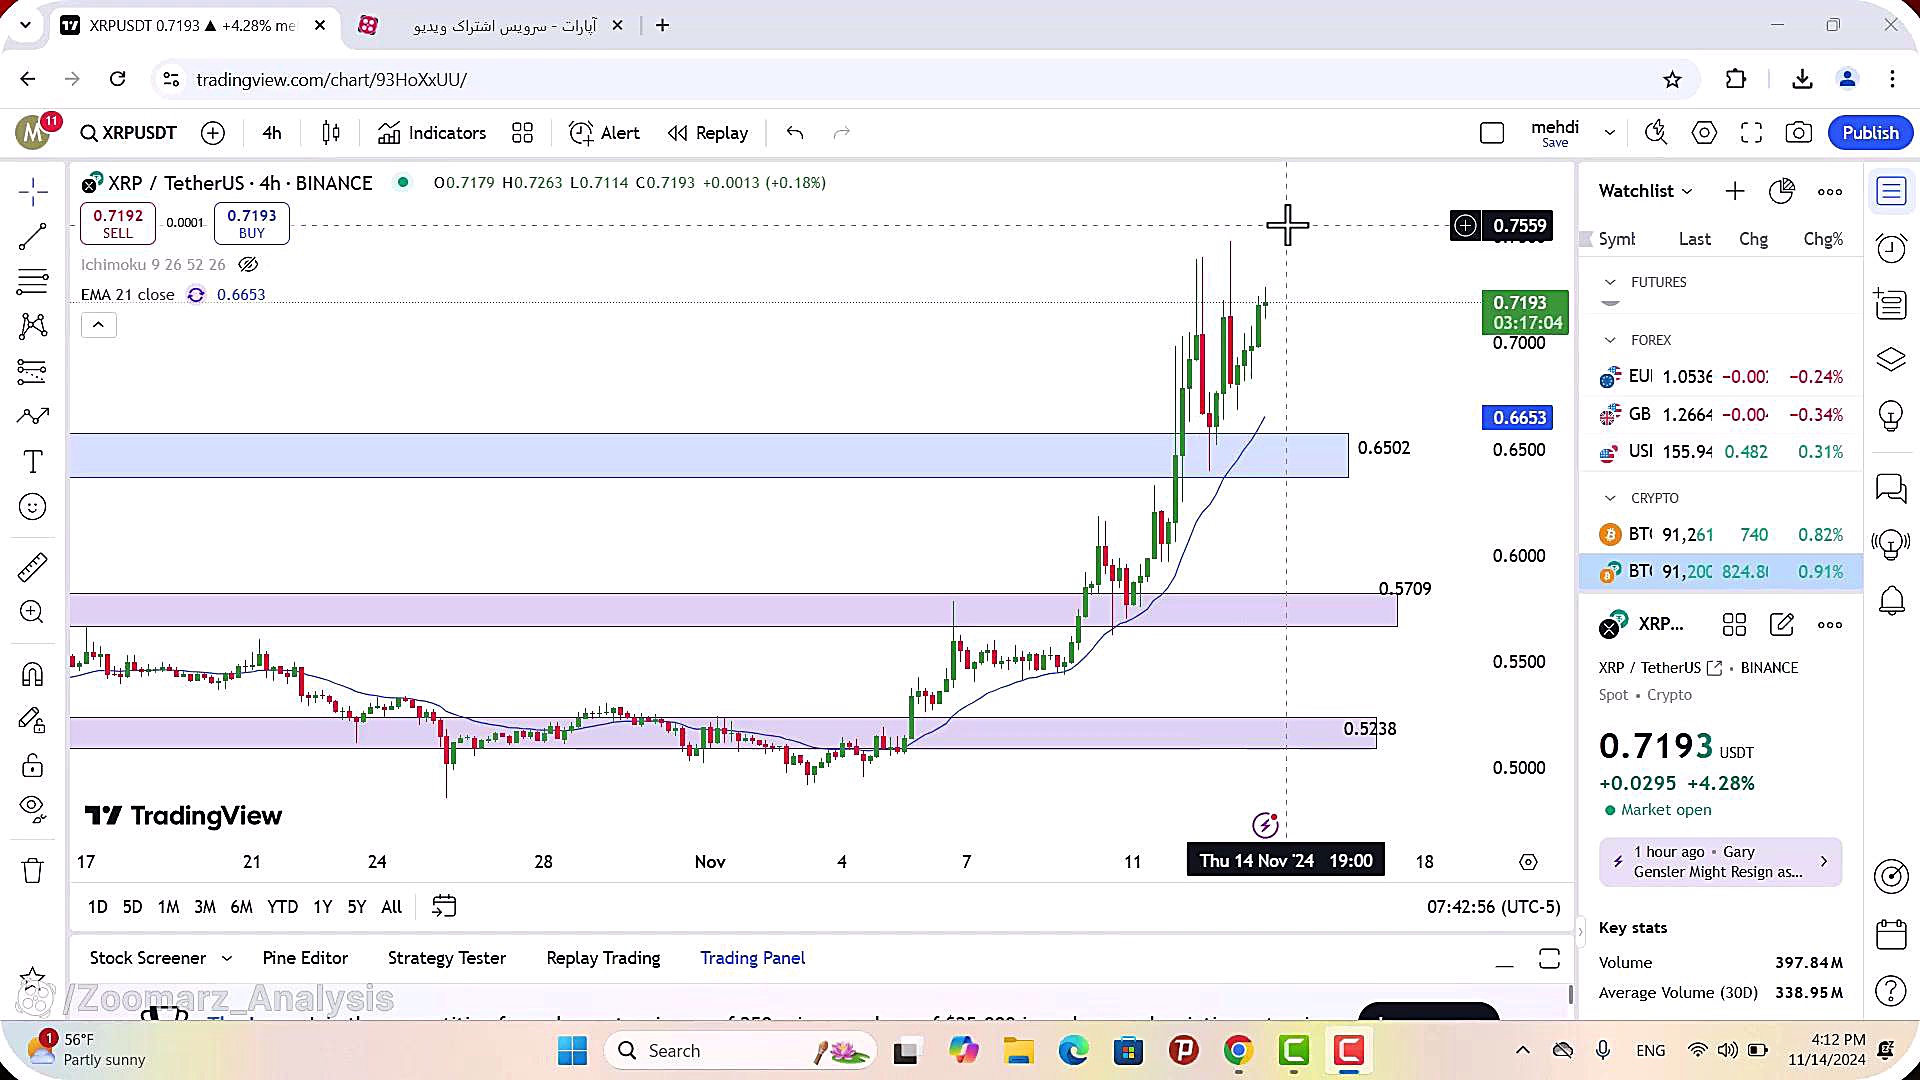1920x1080 pixels.
Task: Collapse the indicator legend arrow
Action: coord(98,325)
